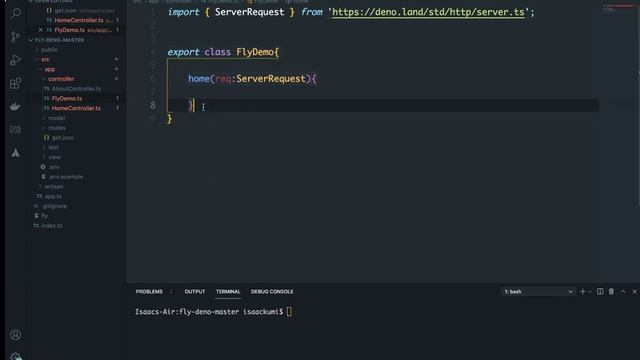Open the Run and Debug view
The width and height of the screenshot is (640, 360).
click(x=16, y=60)
